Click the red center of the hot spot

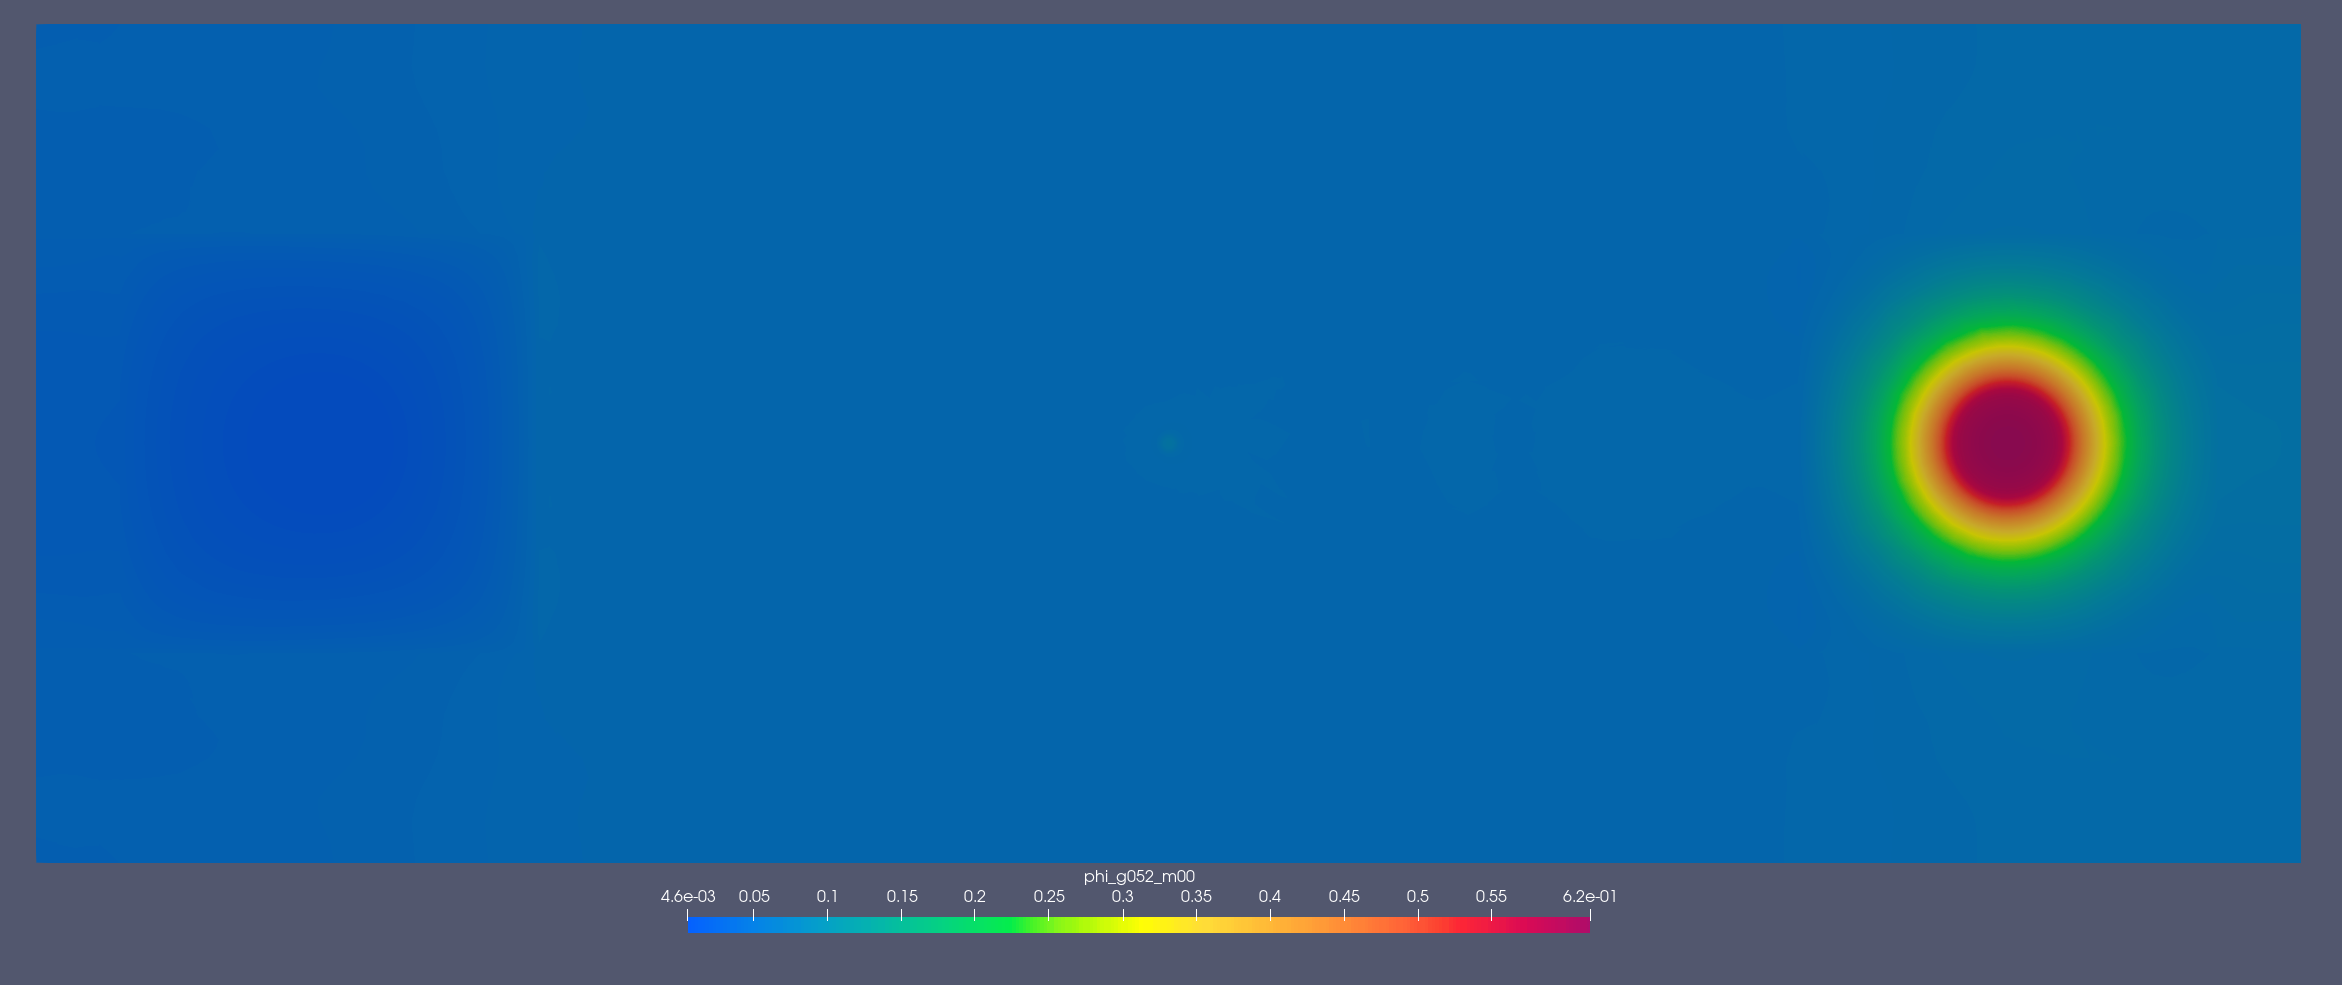(2007, 442)
